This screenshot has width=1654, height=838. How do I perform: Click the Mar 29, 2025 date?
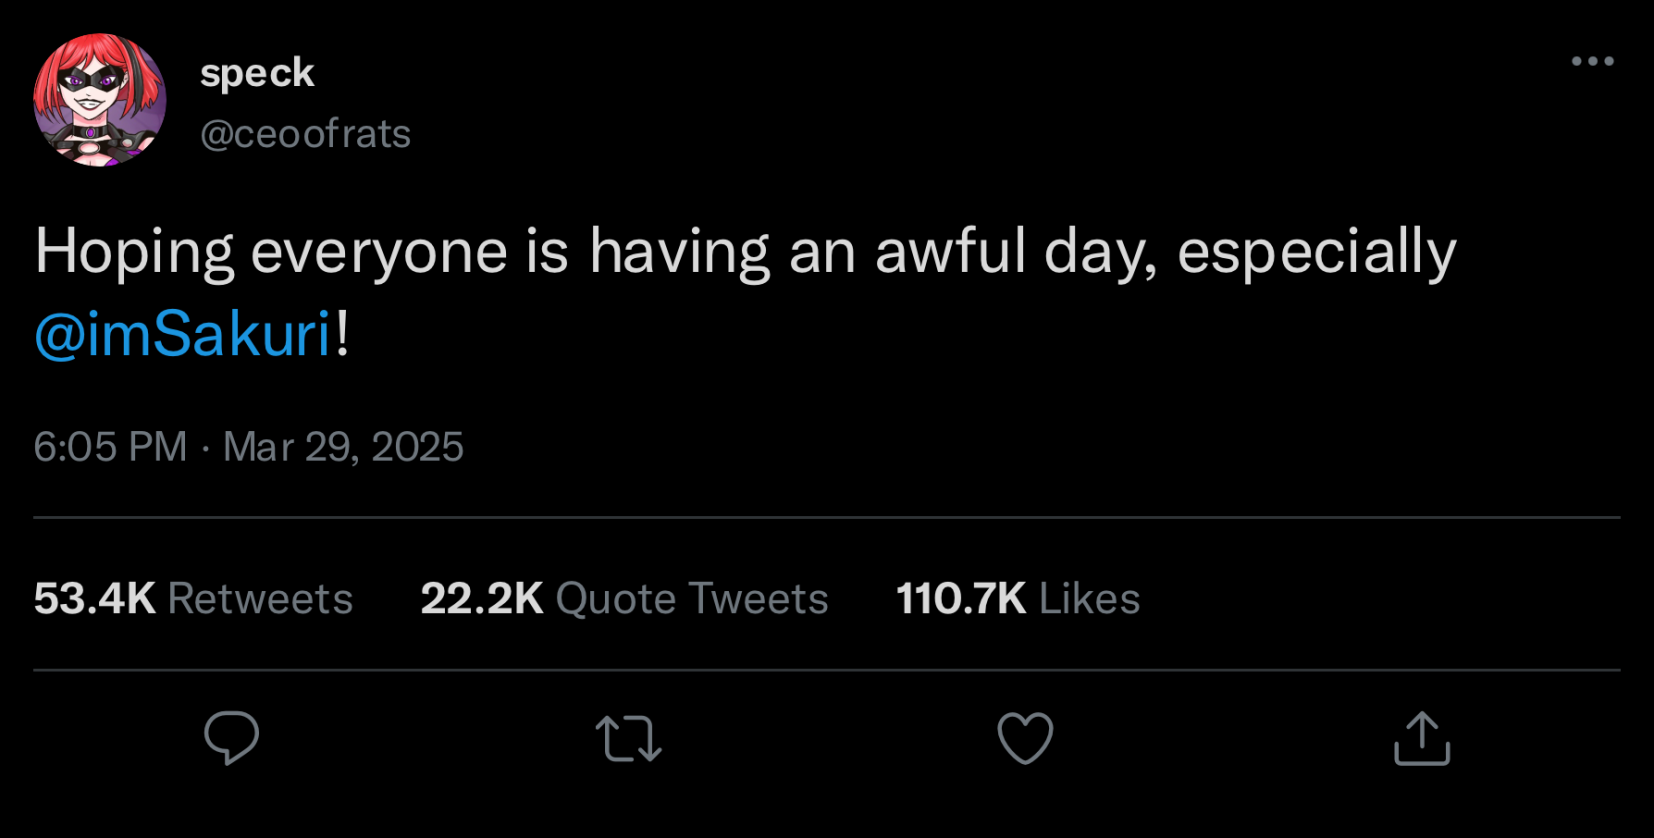click(x=343, y=446)
